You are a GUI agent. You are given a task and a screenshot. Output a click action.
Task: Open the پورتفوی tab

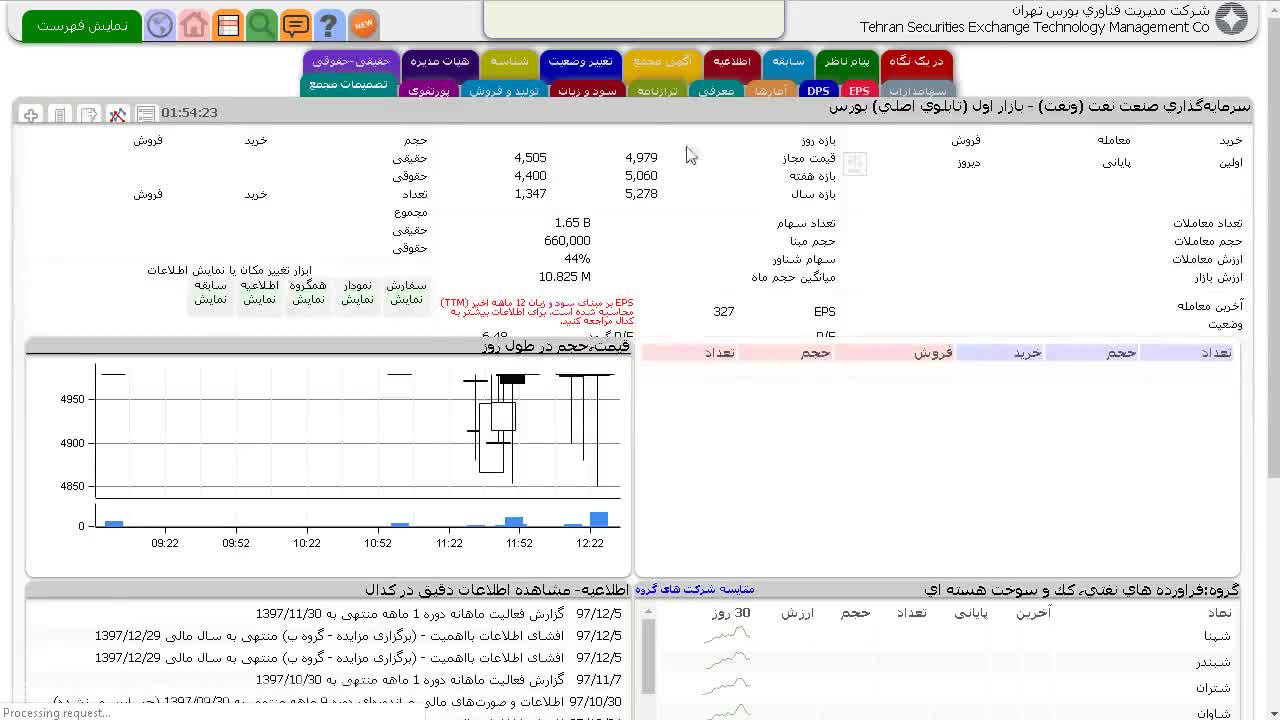pos(429,91)
